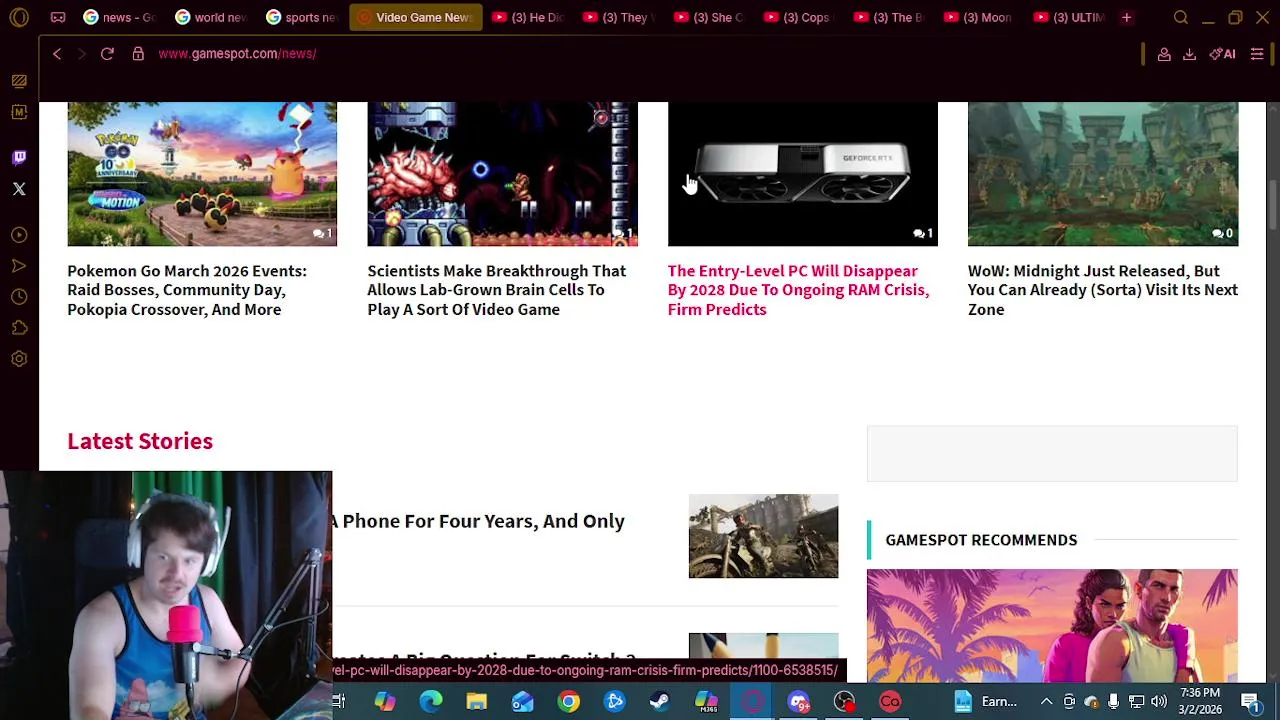1280x720 pixels.
Task: Open X (Twitter) in the sidebar
Action: [x=19, y=189]
